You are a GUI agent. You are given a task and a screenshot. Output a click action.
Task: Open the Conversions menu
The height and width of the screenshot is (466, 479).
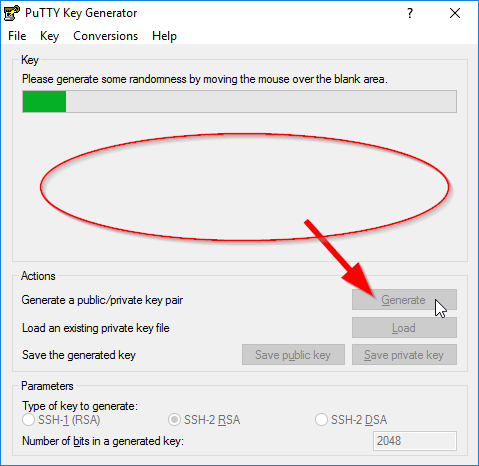point(105,36)
